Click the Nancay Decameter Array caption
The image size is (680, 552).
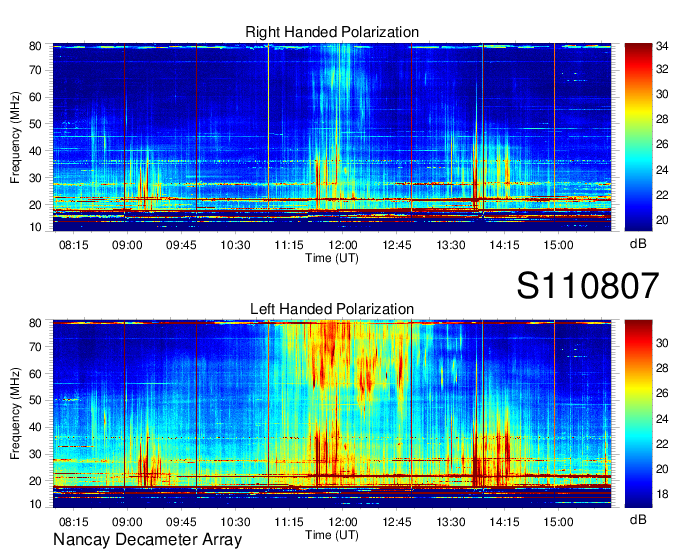(147, 540)
